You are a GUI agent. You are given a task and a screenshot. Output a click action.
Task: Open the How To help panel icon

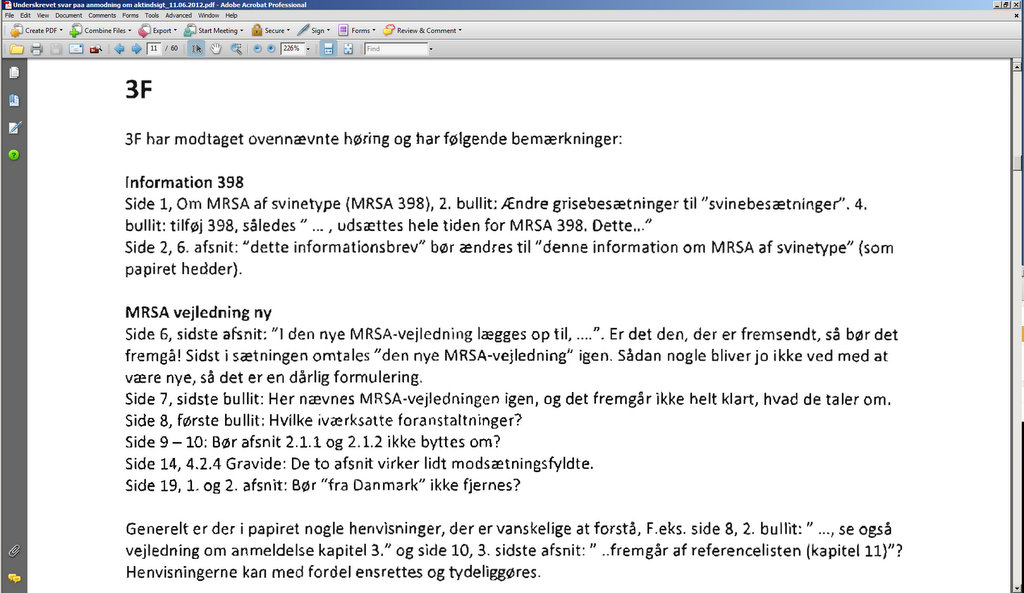[x=14, y=155]
